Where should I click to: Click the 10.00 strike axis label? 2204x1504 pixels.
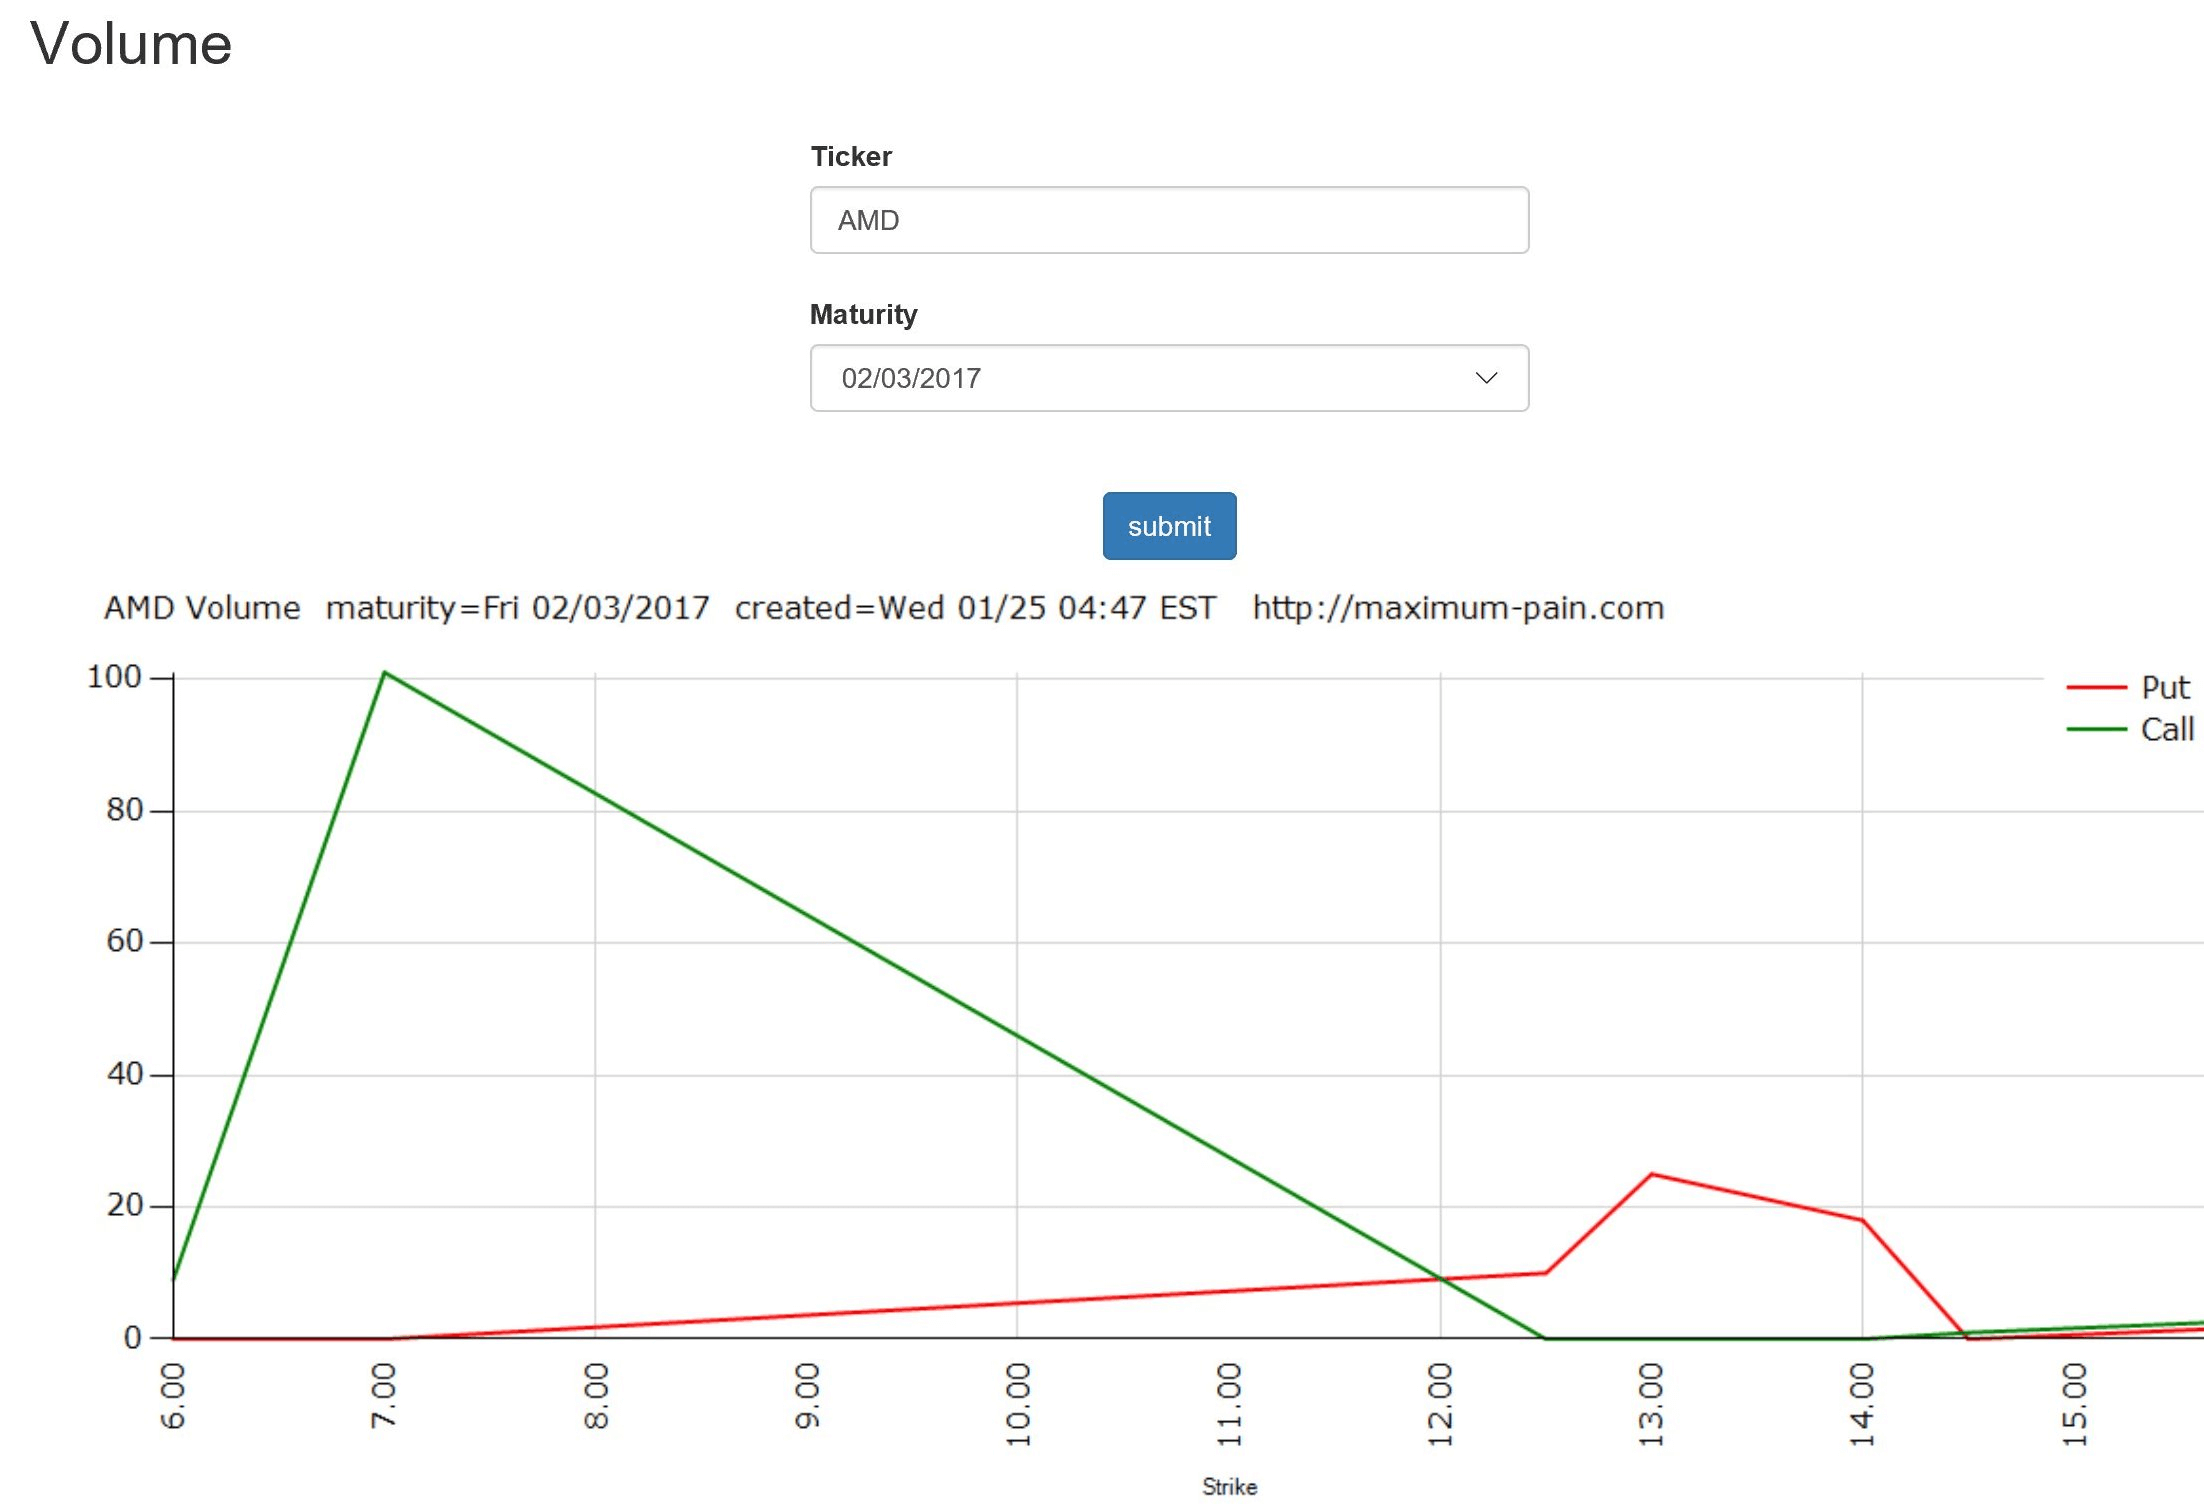tap(1018, 1403)
